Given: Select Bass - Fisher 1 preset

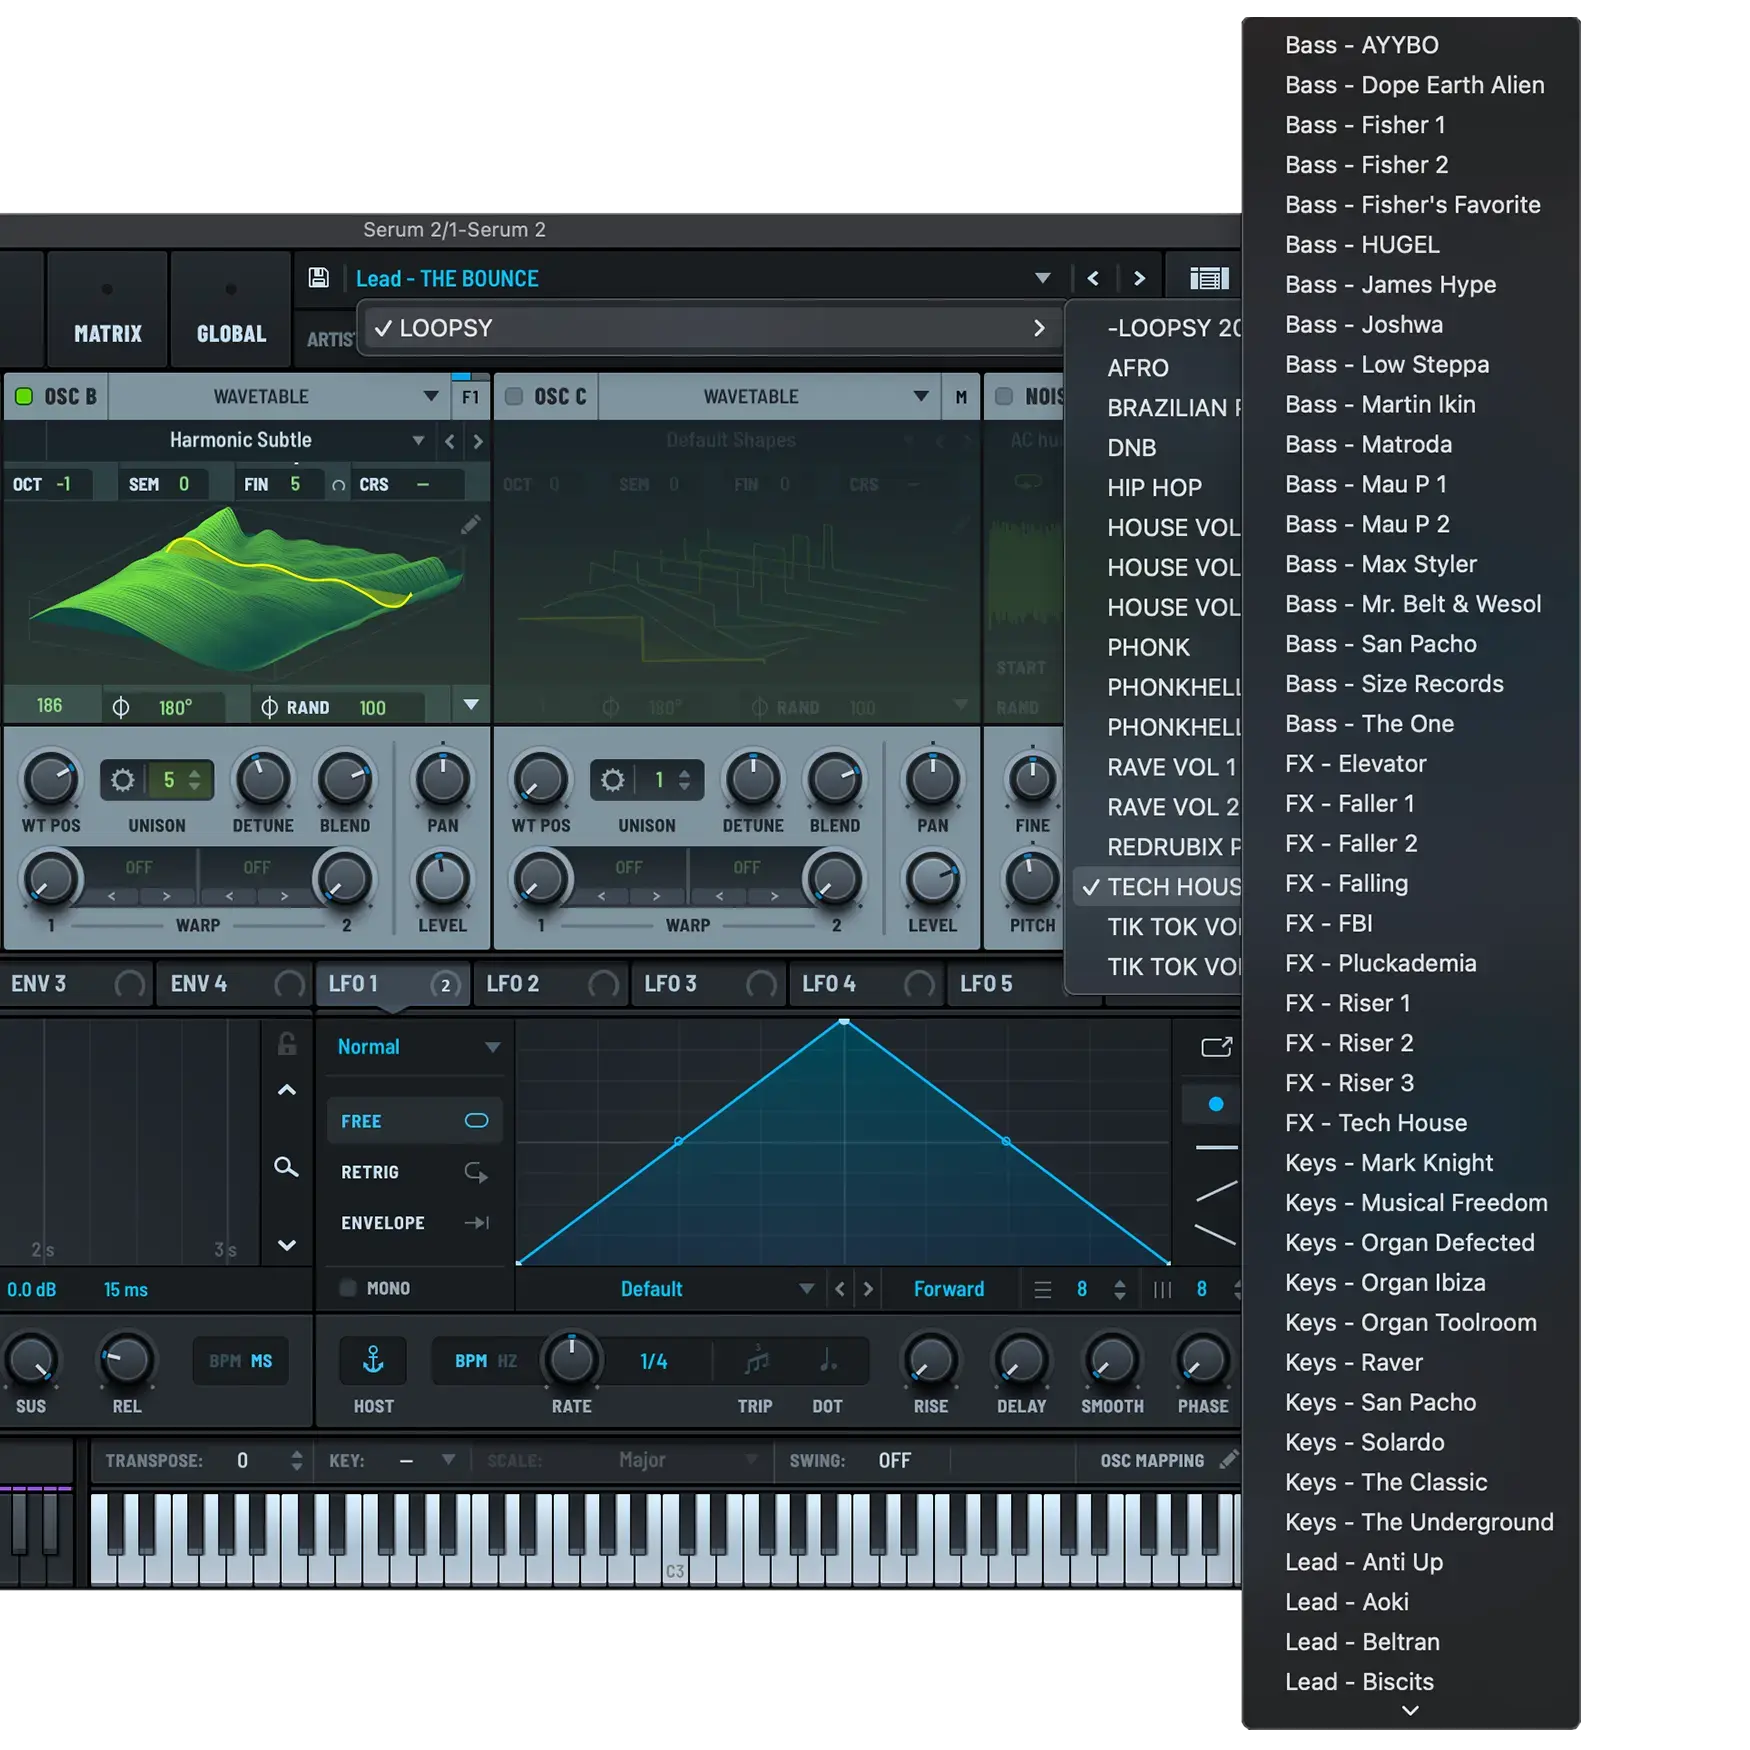Looking at the screenshot, I should click(x=1364, y=124).
